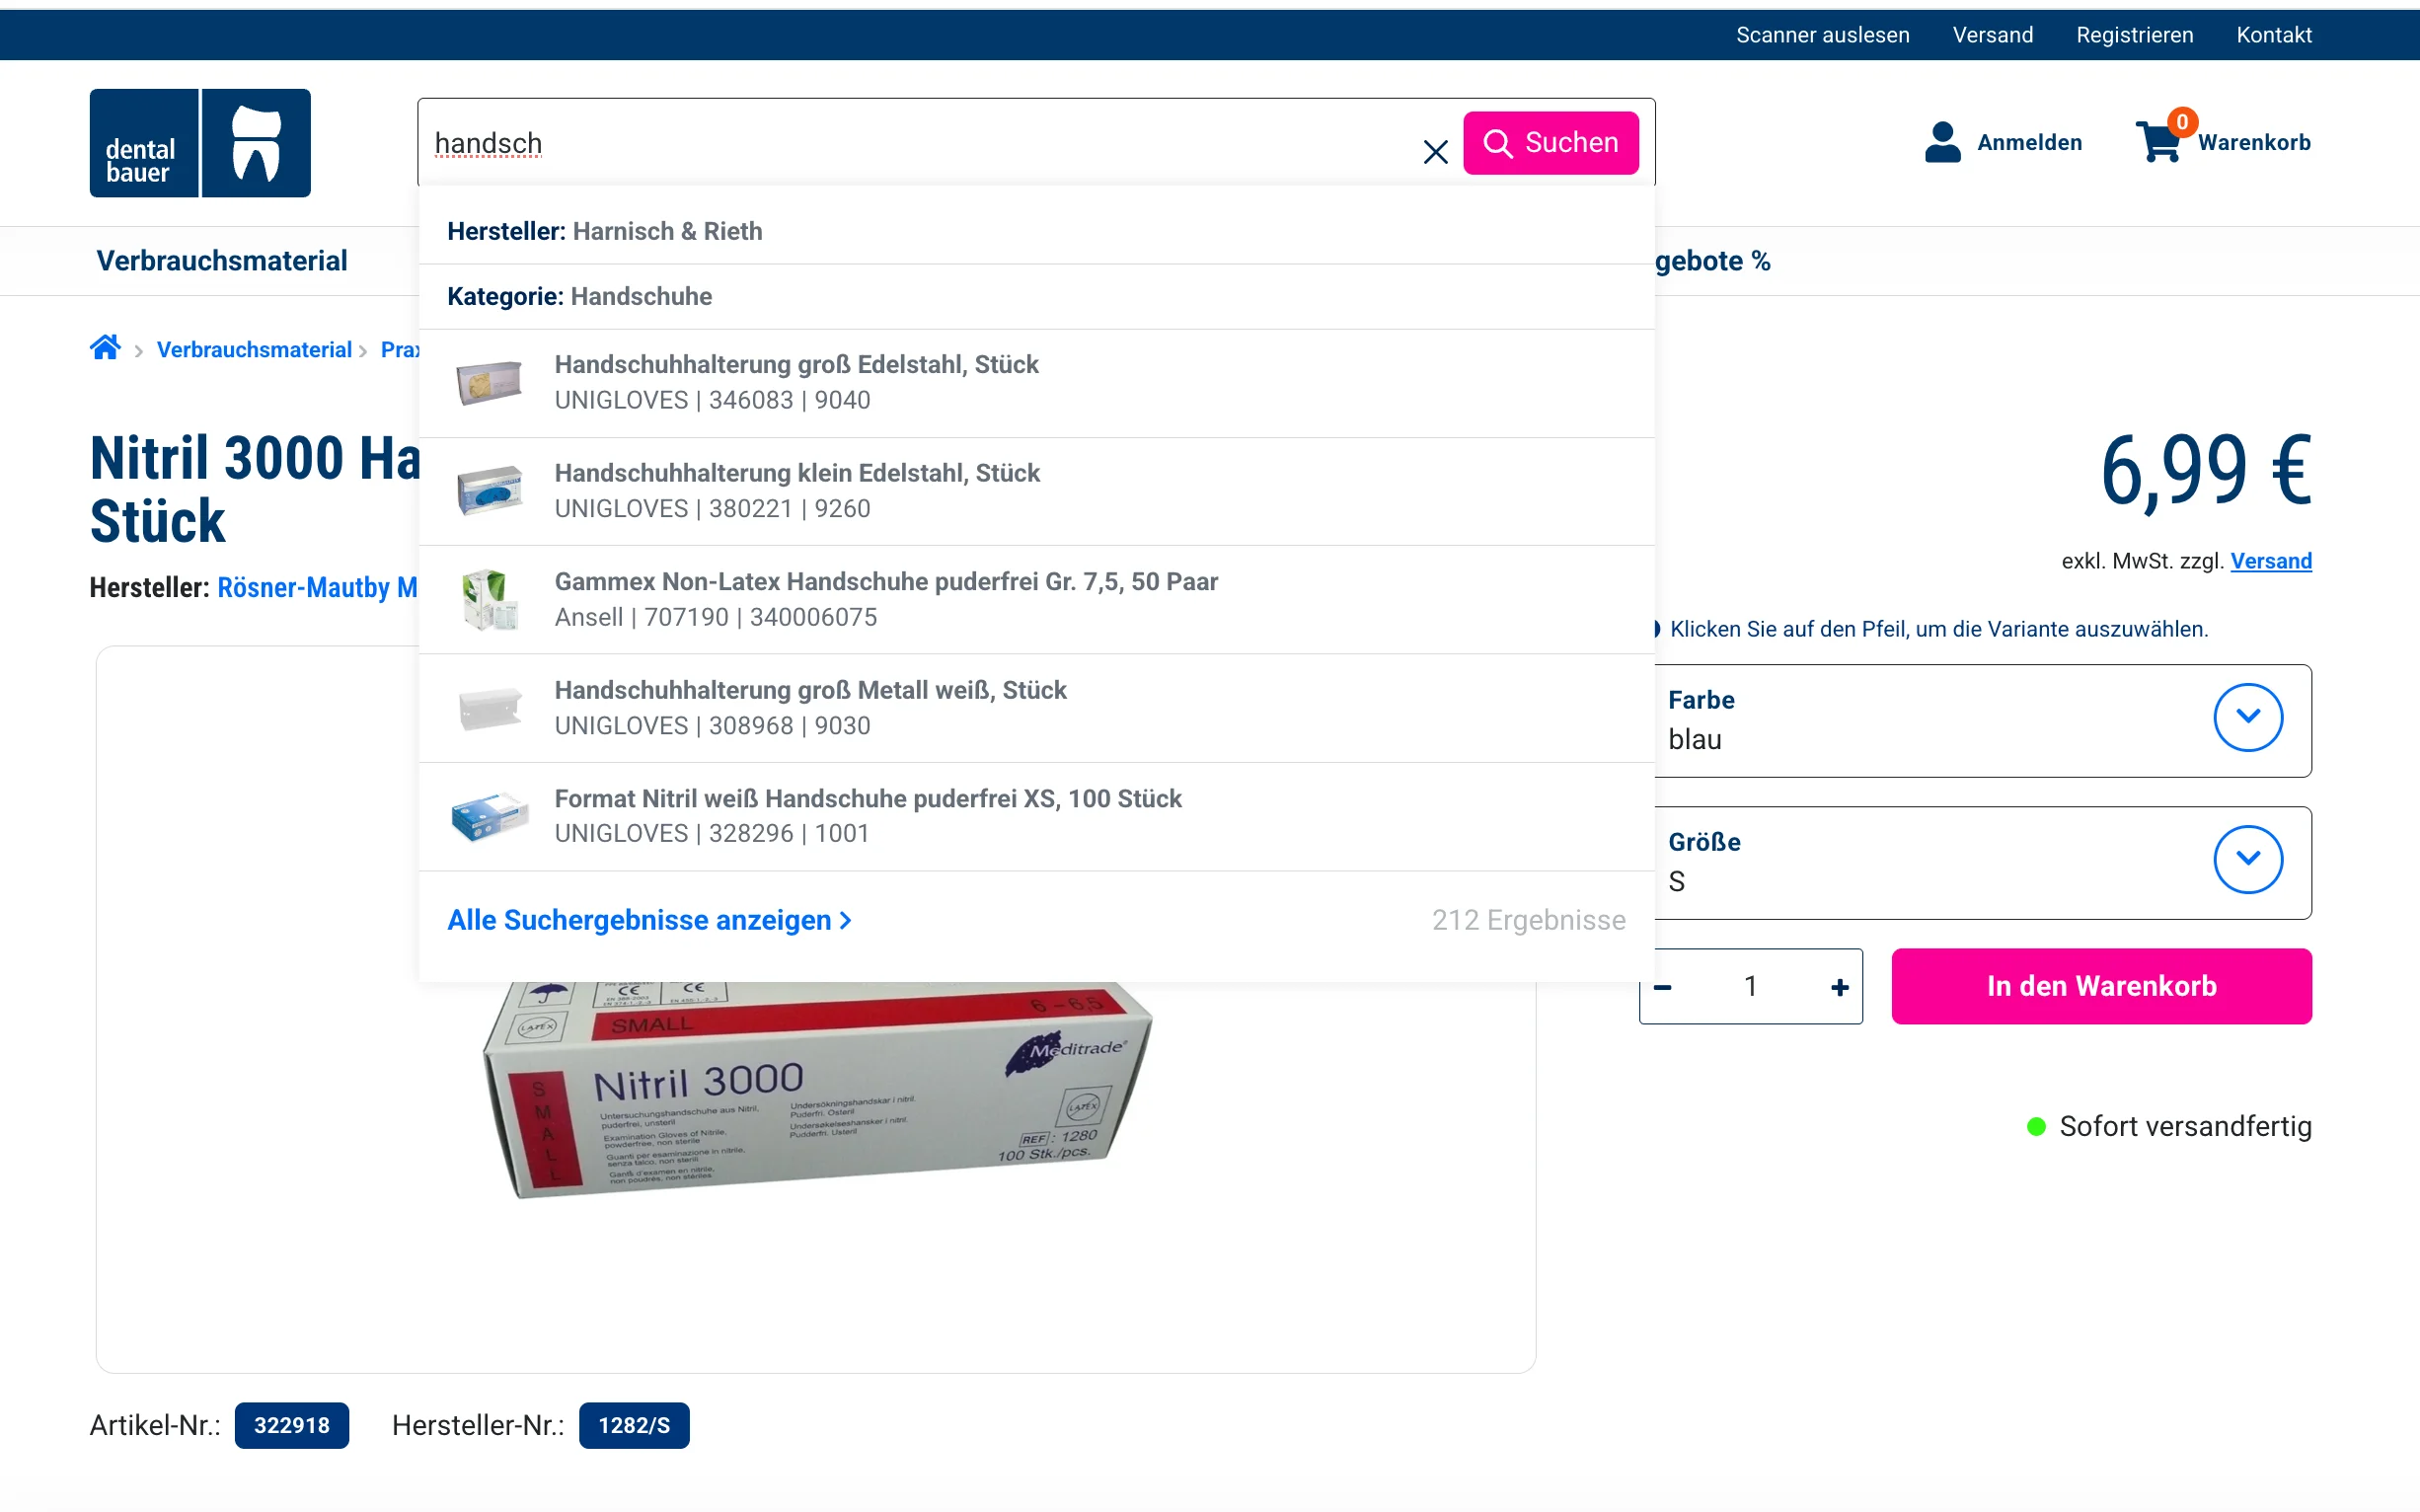Click thumbnail of Handschuhhalterung klein Edelstahl

click(489, 491)
